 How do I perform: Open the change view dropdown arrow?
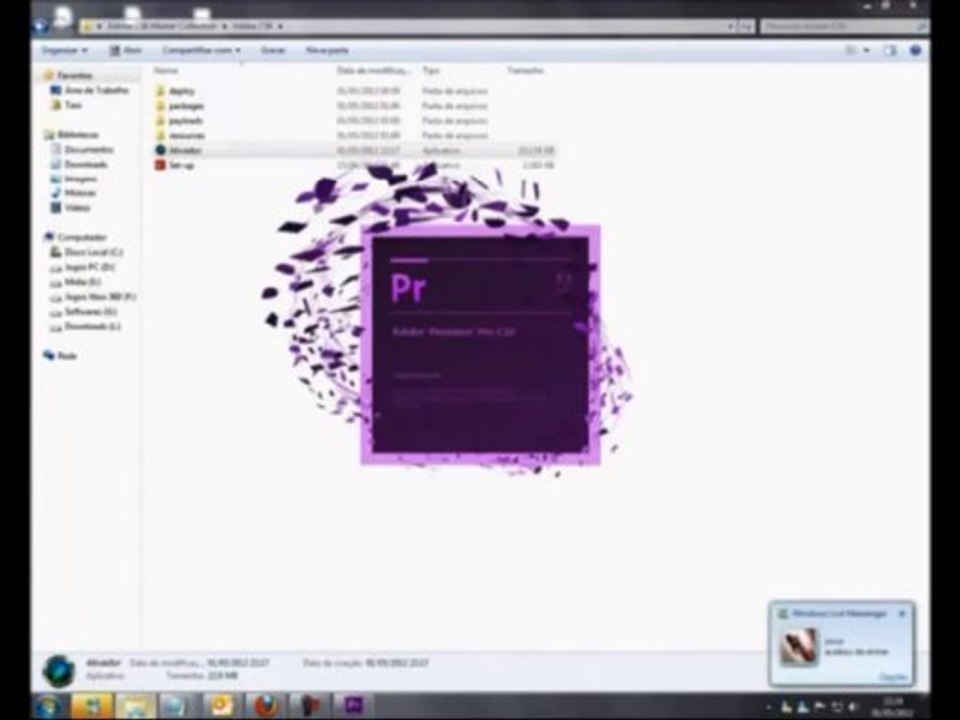click(866, 50)
